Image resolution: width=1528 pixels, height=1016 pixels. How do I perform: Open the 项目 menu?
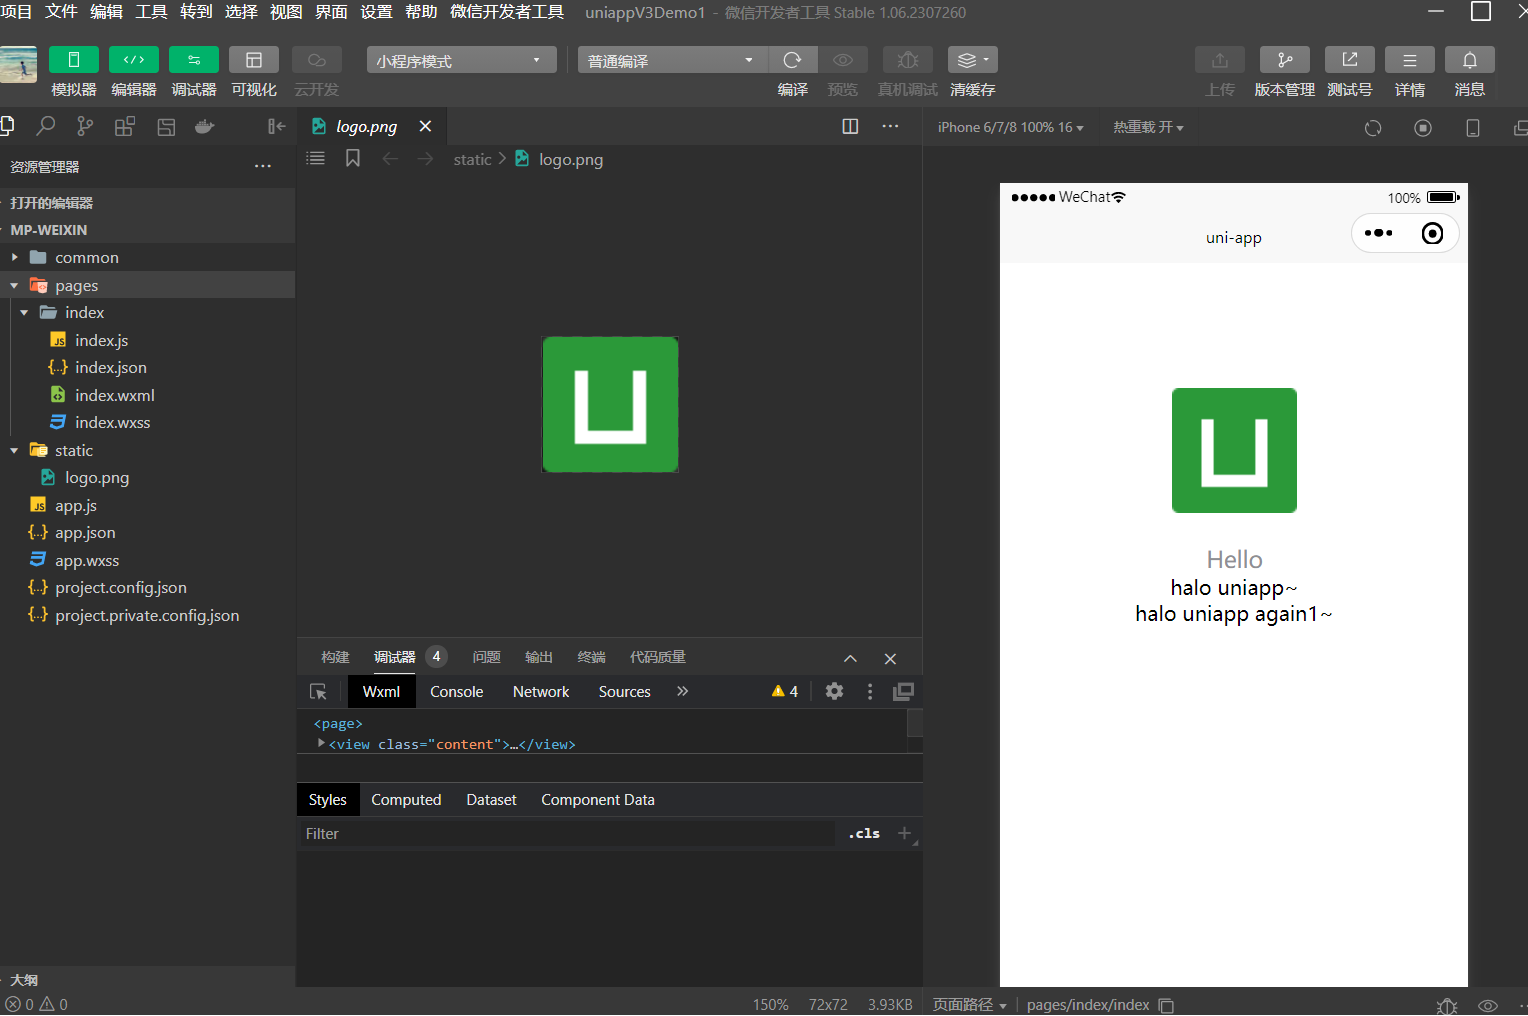(16, 12)
